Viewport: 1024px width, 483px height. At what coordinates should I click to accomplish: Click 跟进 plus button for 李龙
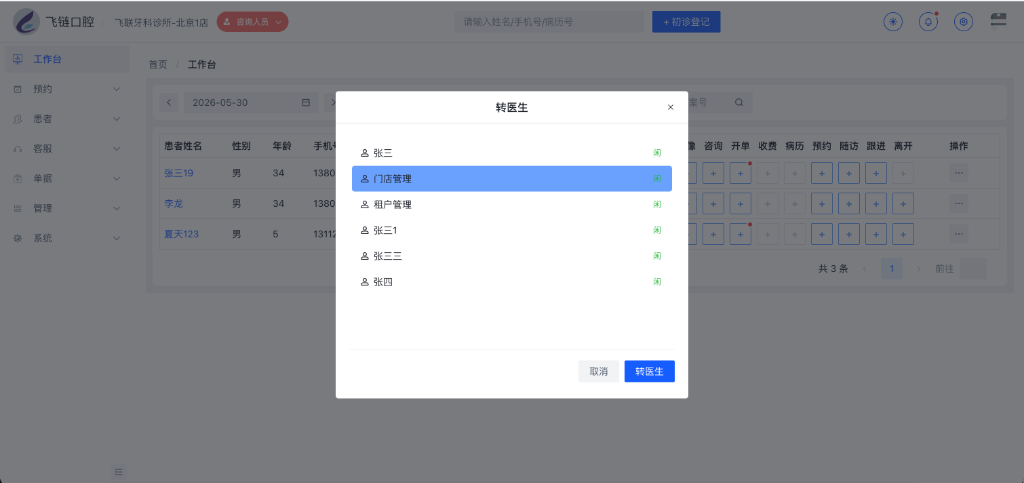coord(876,204)
